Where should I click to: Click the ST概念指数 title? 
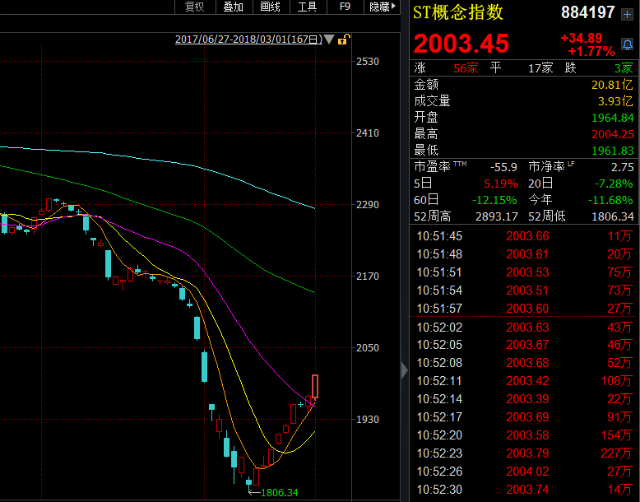pyautogui.click(x=458, y=13)
